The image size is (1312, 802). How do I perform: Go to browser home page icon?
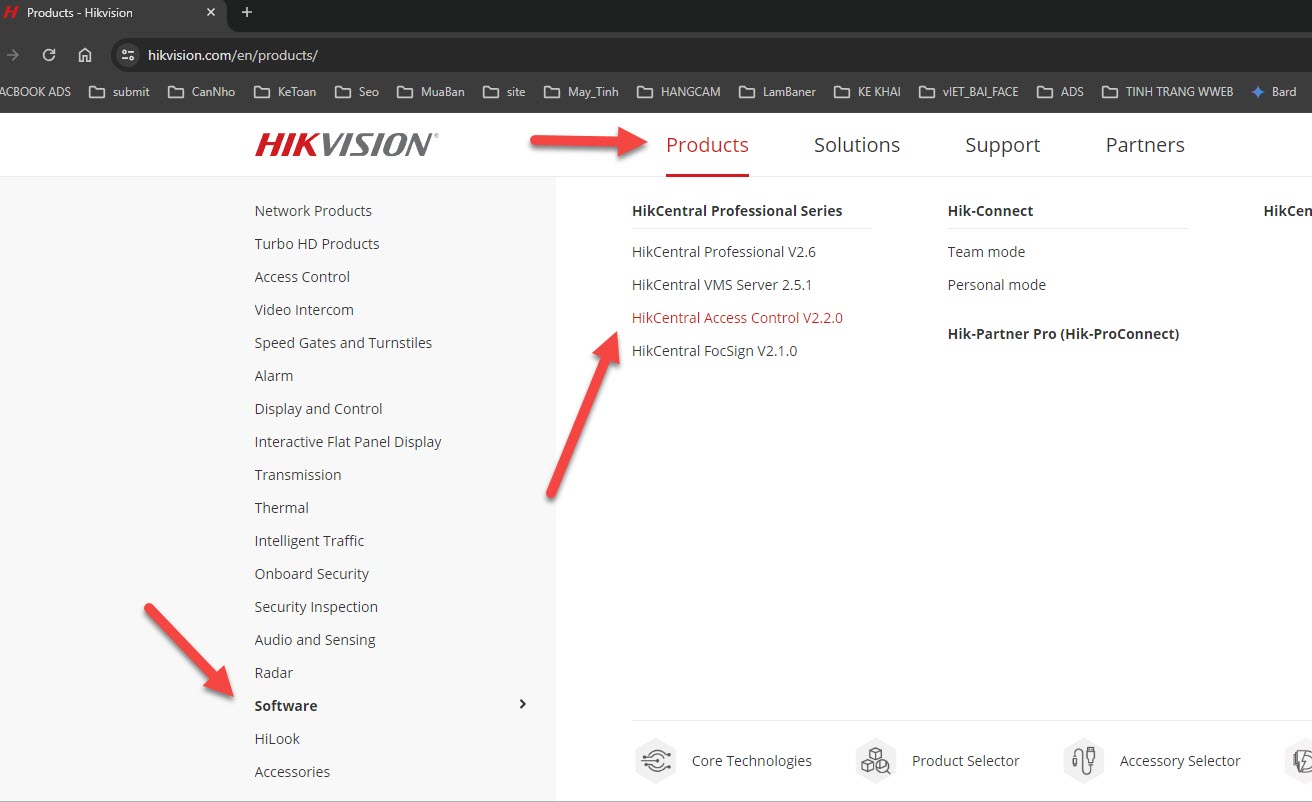(85, 55)
